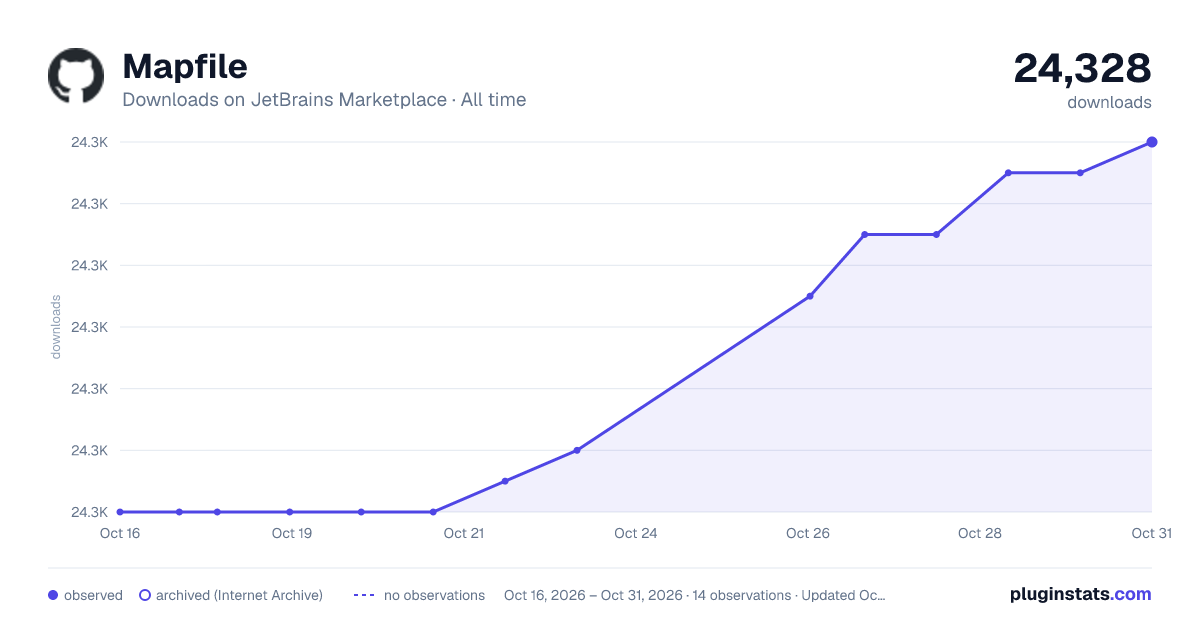Click the 24,328 total downloads figure
This screenshot has height=630, width=1200.
(x=1082, y=68)
